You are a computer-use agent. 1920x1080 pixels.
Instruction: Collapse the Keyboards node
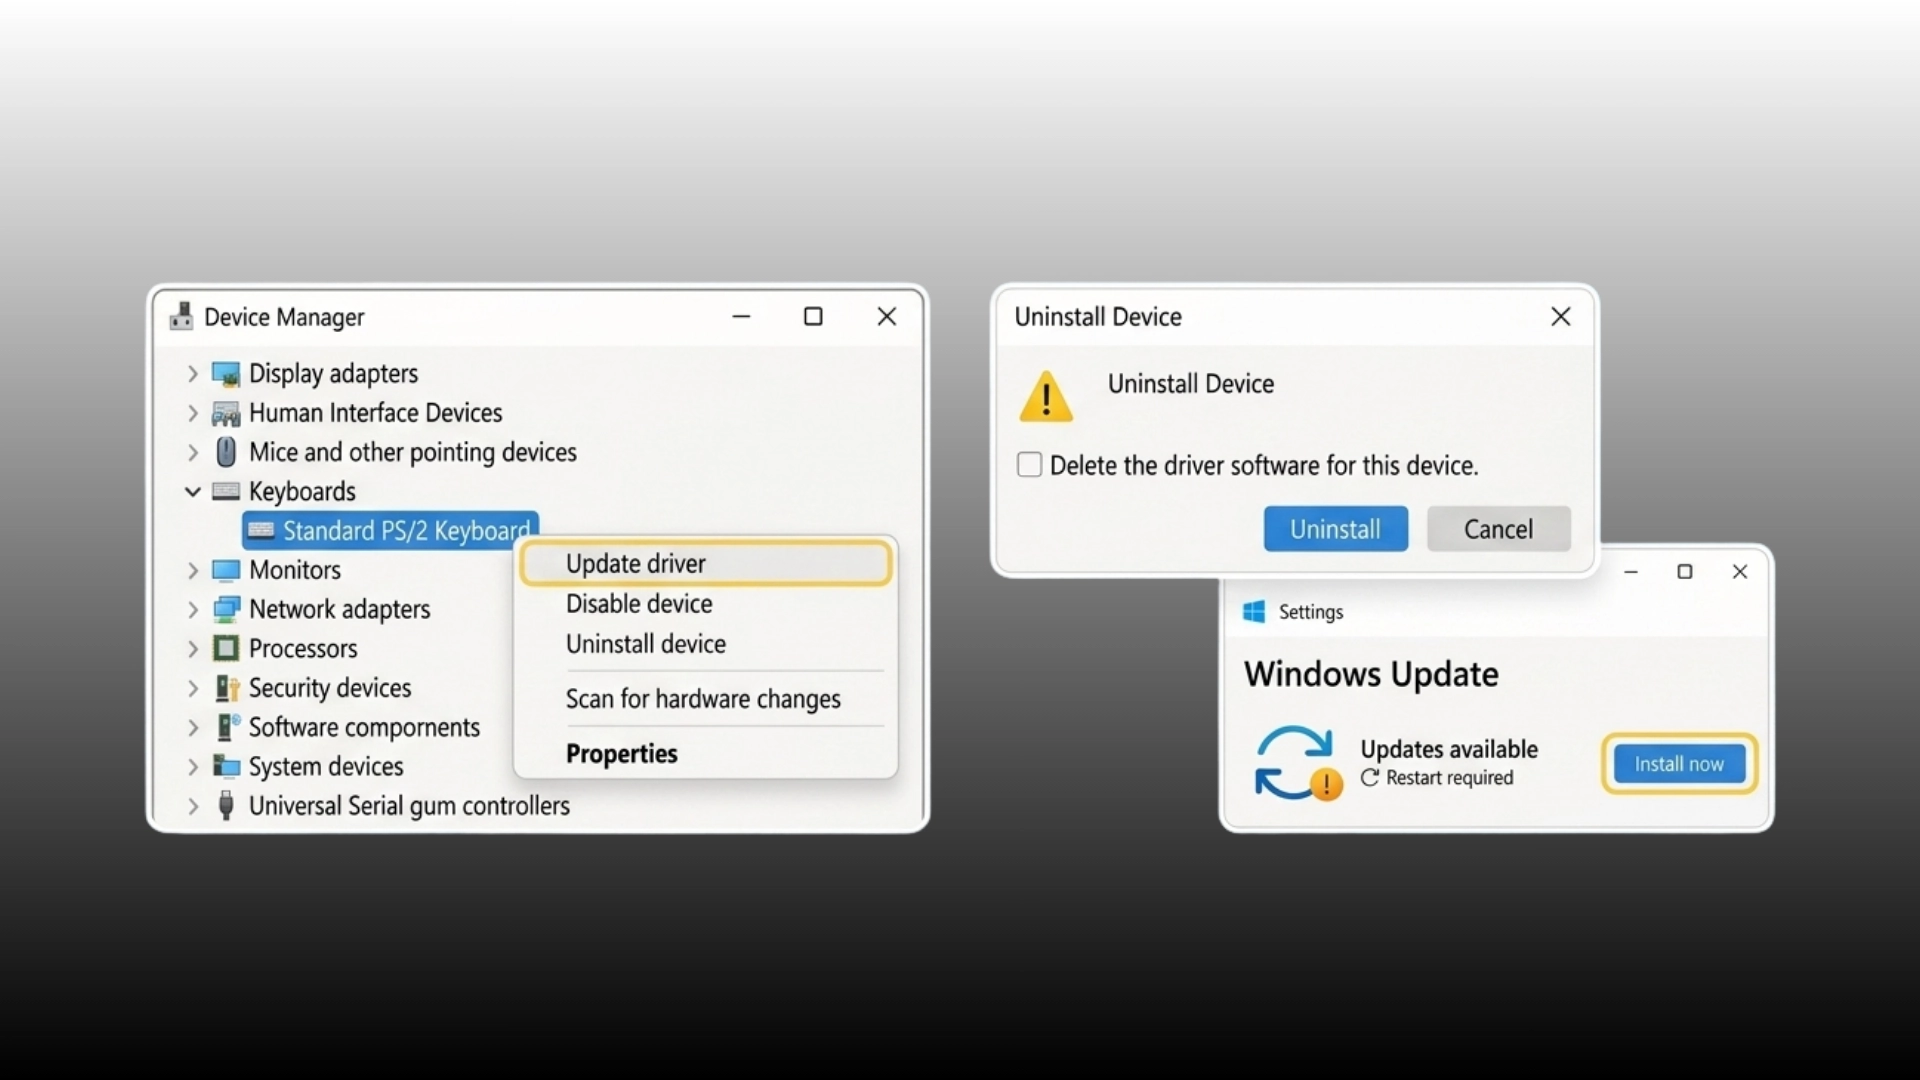(193, 491)
